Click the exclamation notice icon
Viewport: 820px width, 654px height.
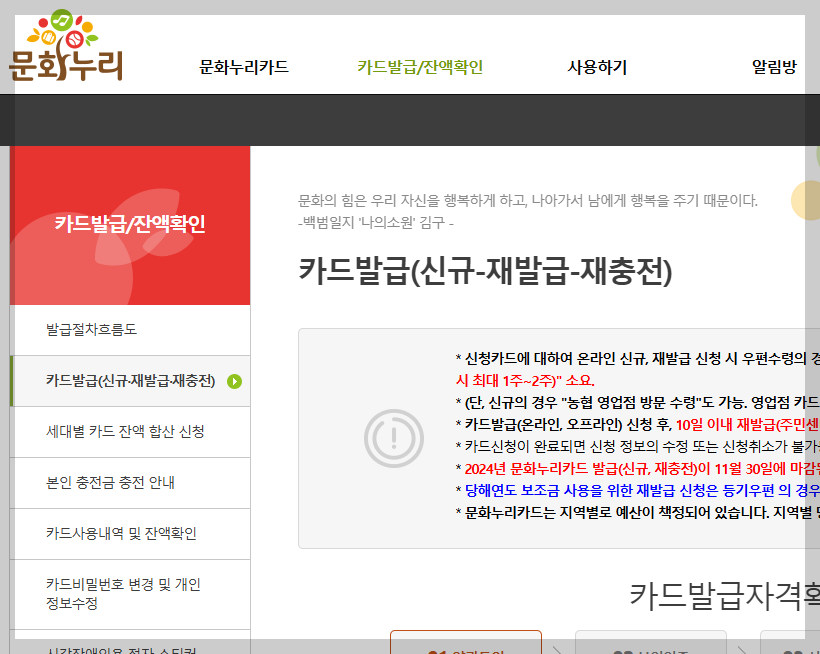(x=394, y=438)
